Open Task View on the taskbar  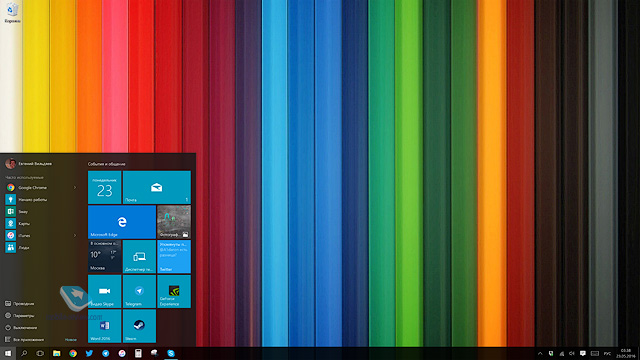tap(40, 353)
